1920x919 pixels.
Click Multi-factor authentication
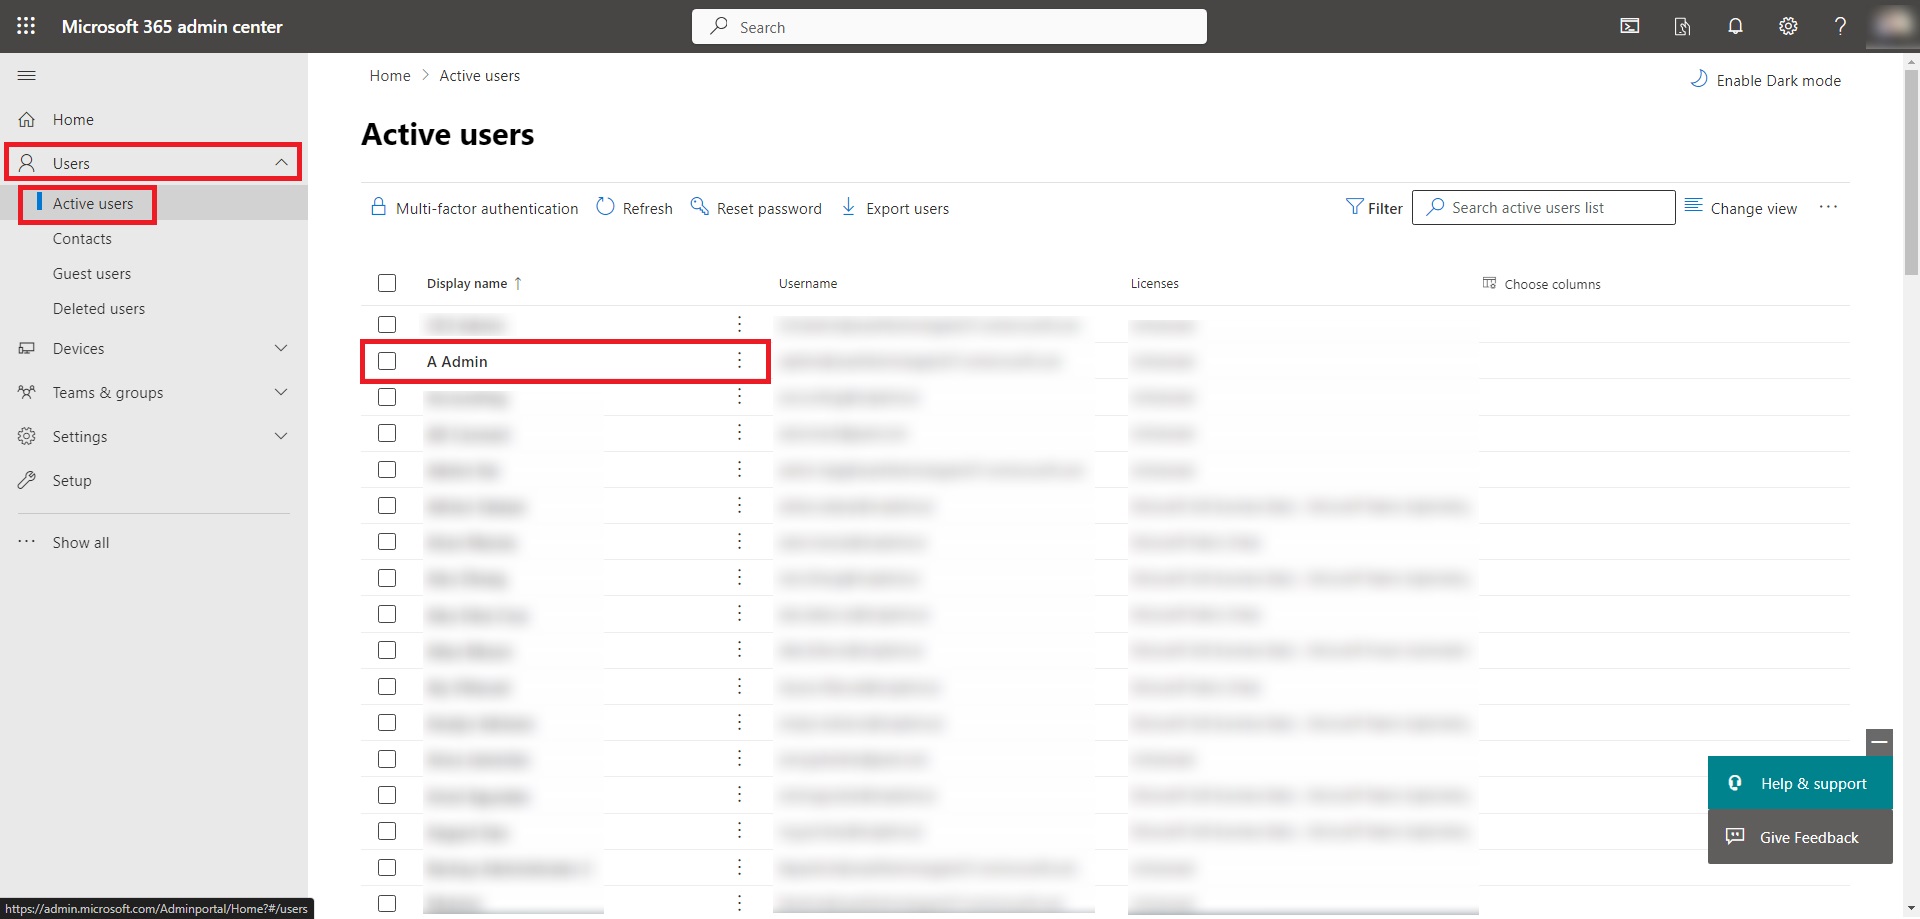pos(475,208)
